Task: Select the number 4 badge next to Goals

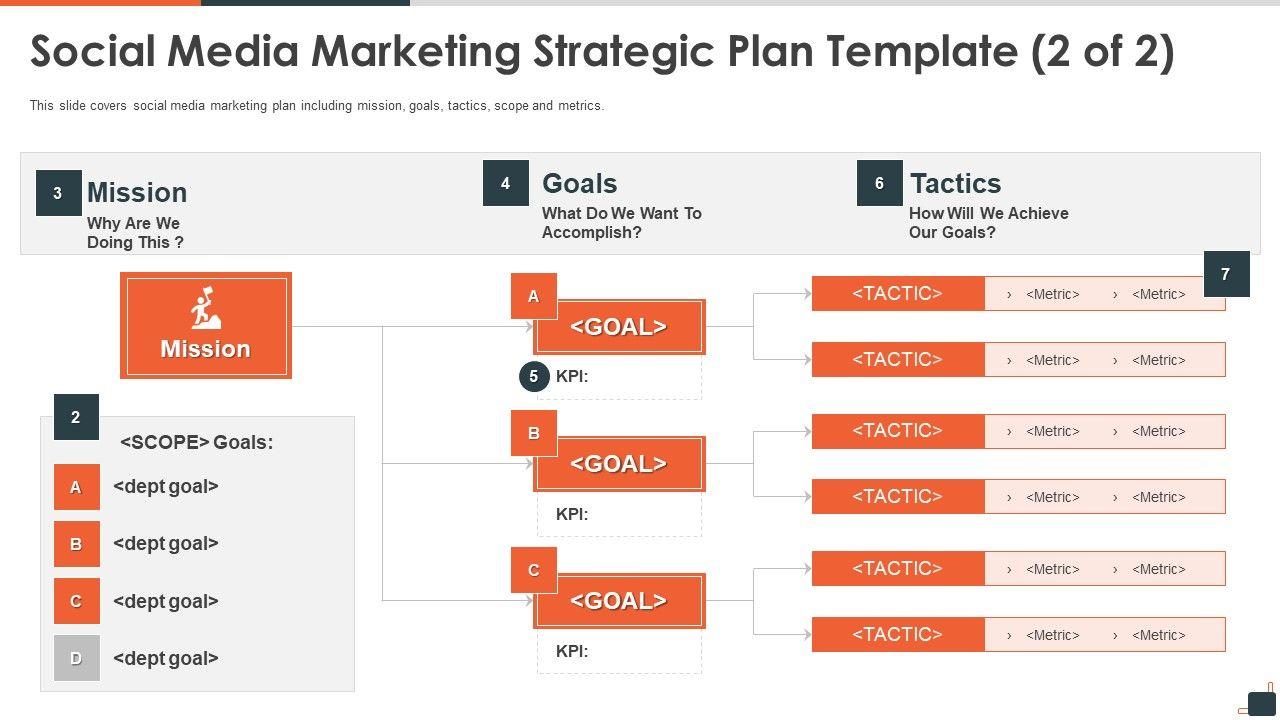Action: click(505, 183)
